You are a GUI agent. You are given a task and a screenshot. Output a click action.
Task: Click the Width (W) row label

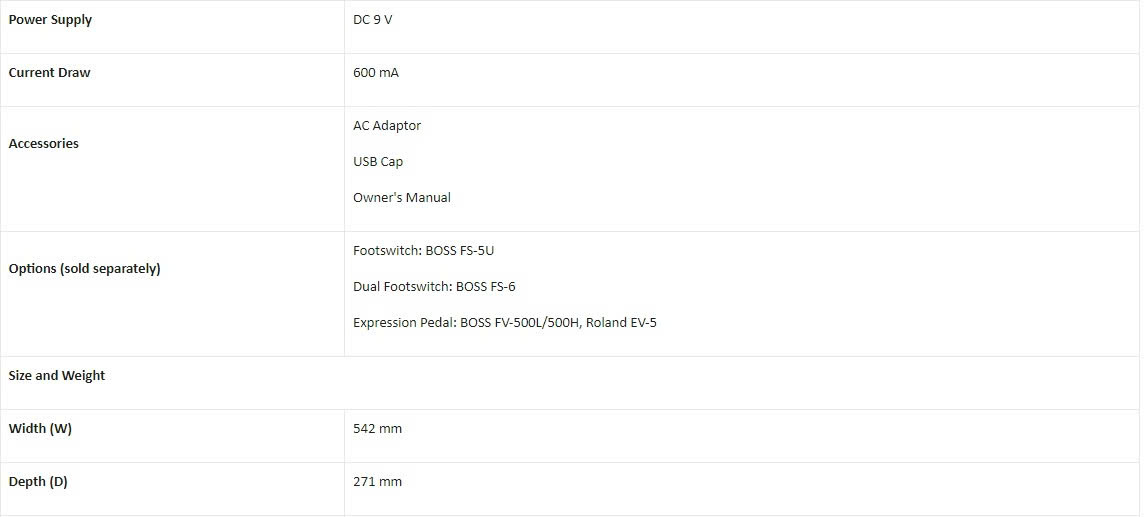click(x=40, y=429)
